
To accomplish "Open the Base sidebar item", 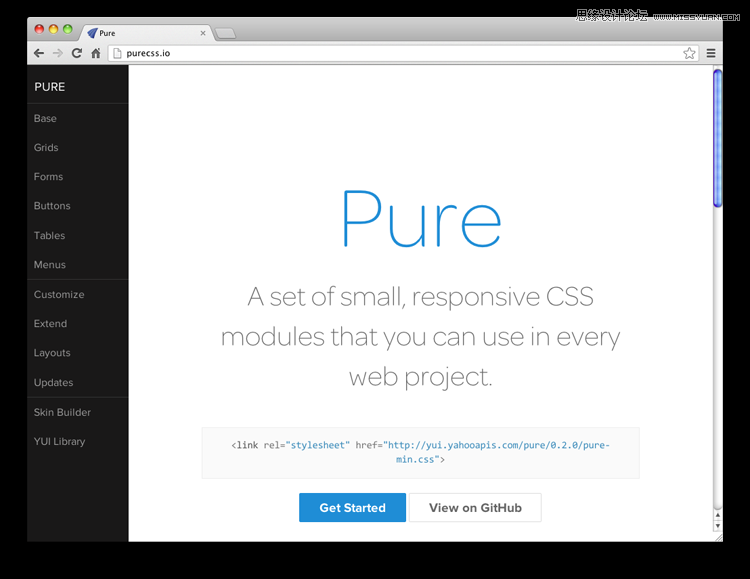I will (x=45, y=118).
